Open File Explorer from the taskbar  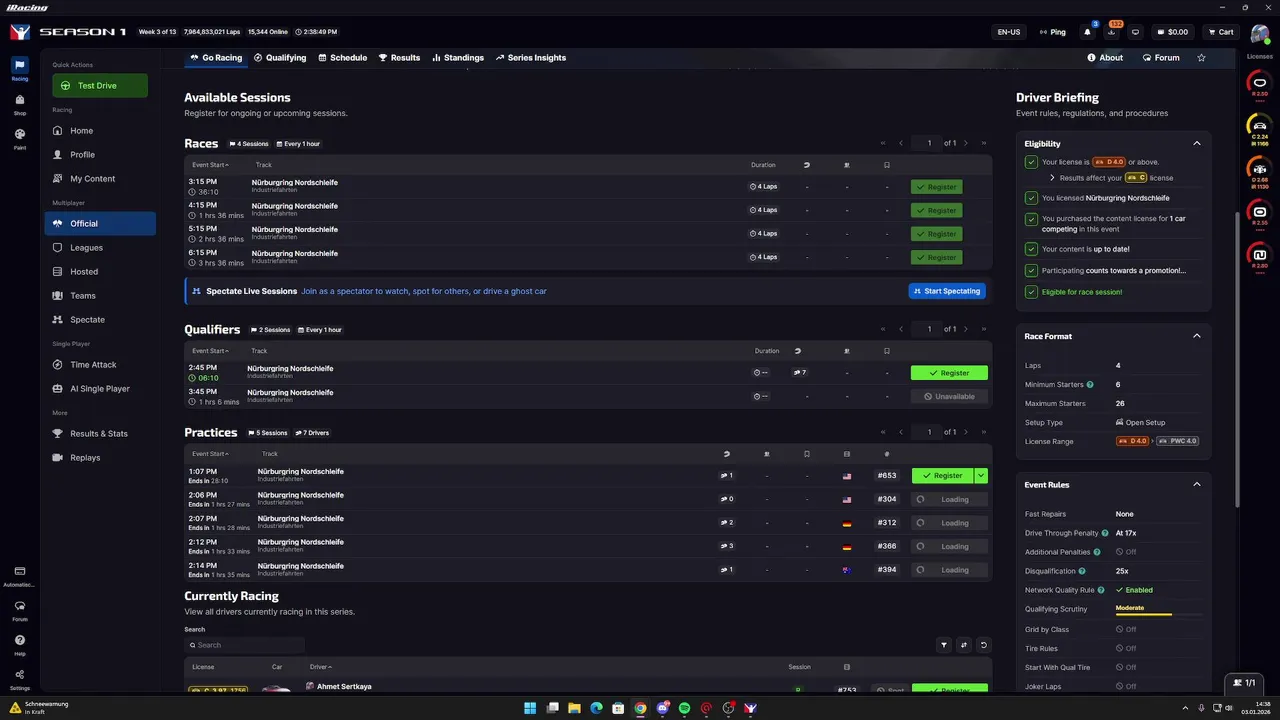pos(574,708)
